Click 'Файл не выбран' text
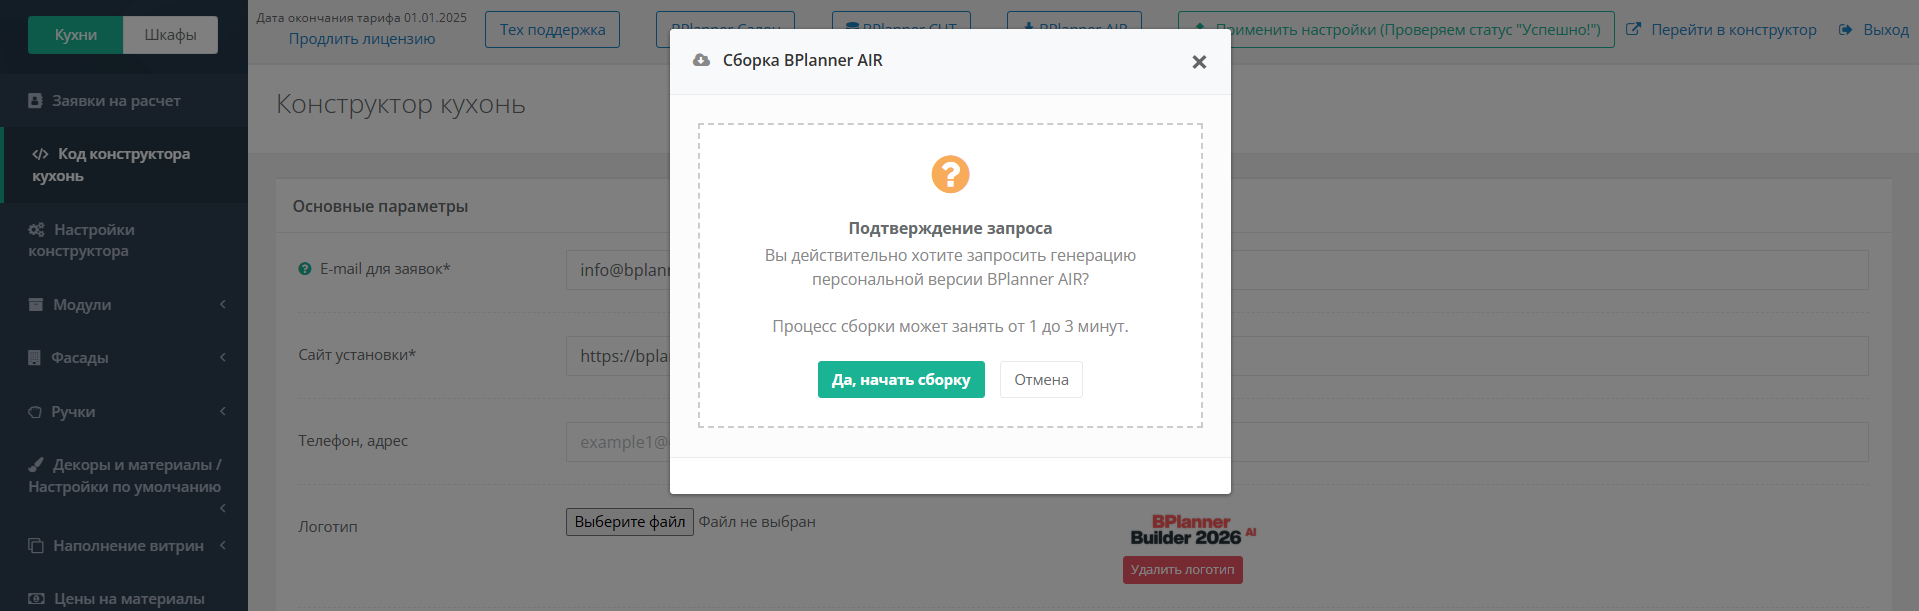Screen dimensions: 1919x611 (x=757, y=522)
